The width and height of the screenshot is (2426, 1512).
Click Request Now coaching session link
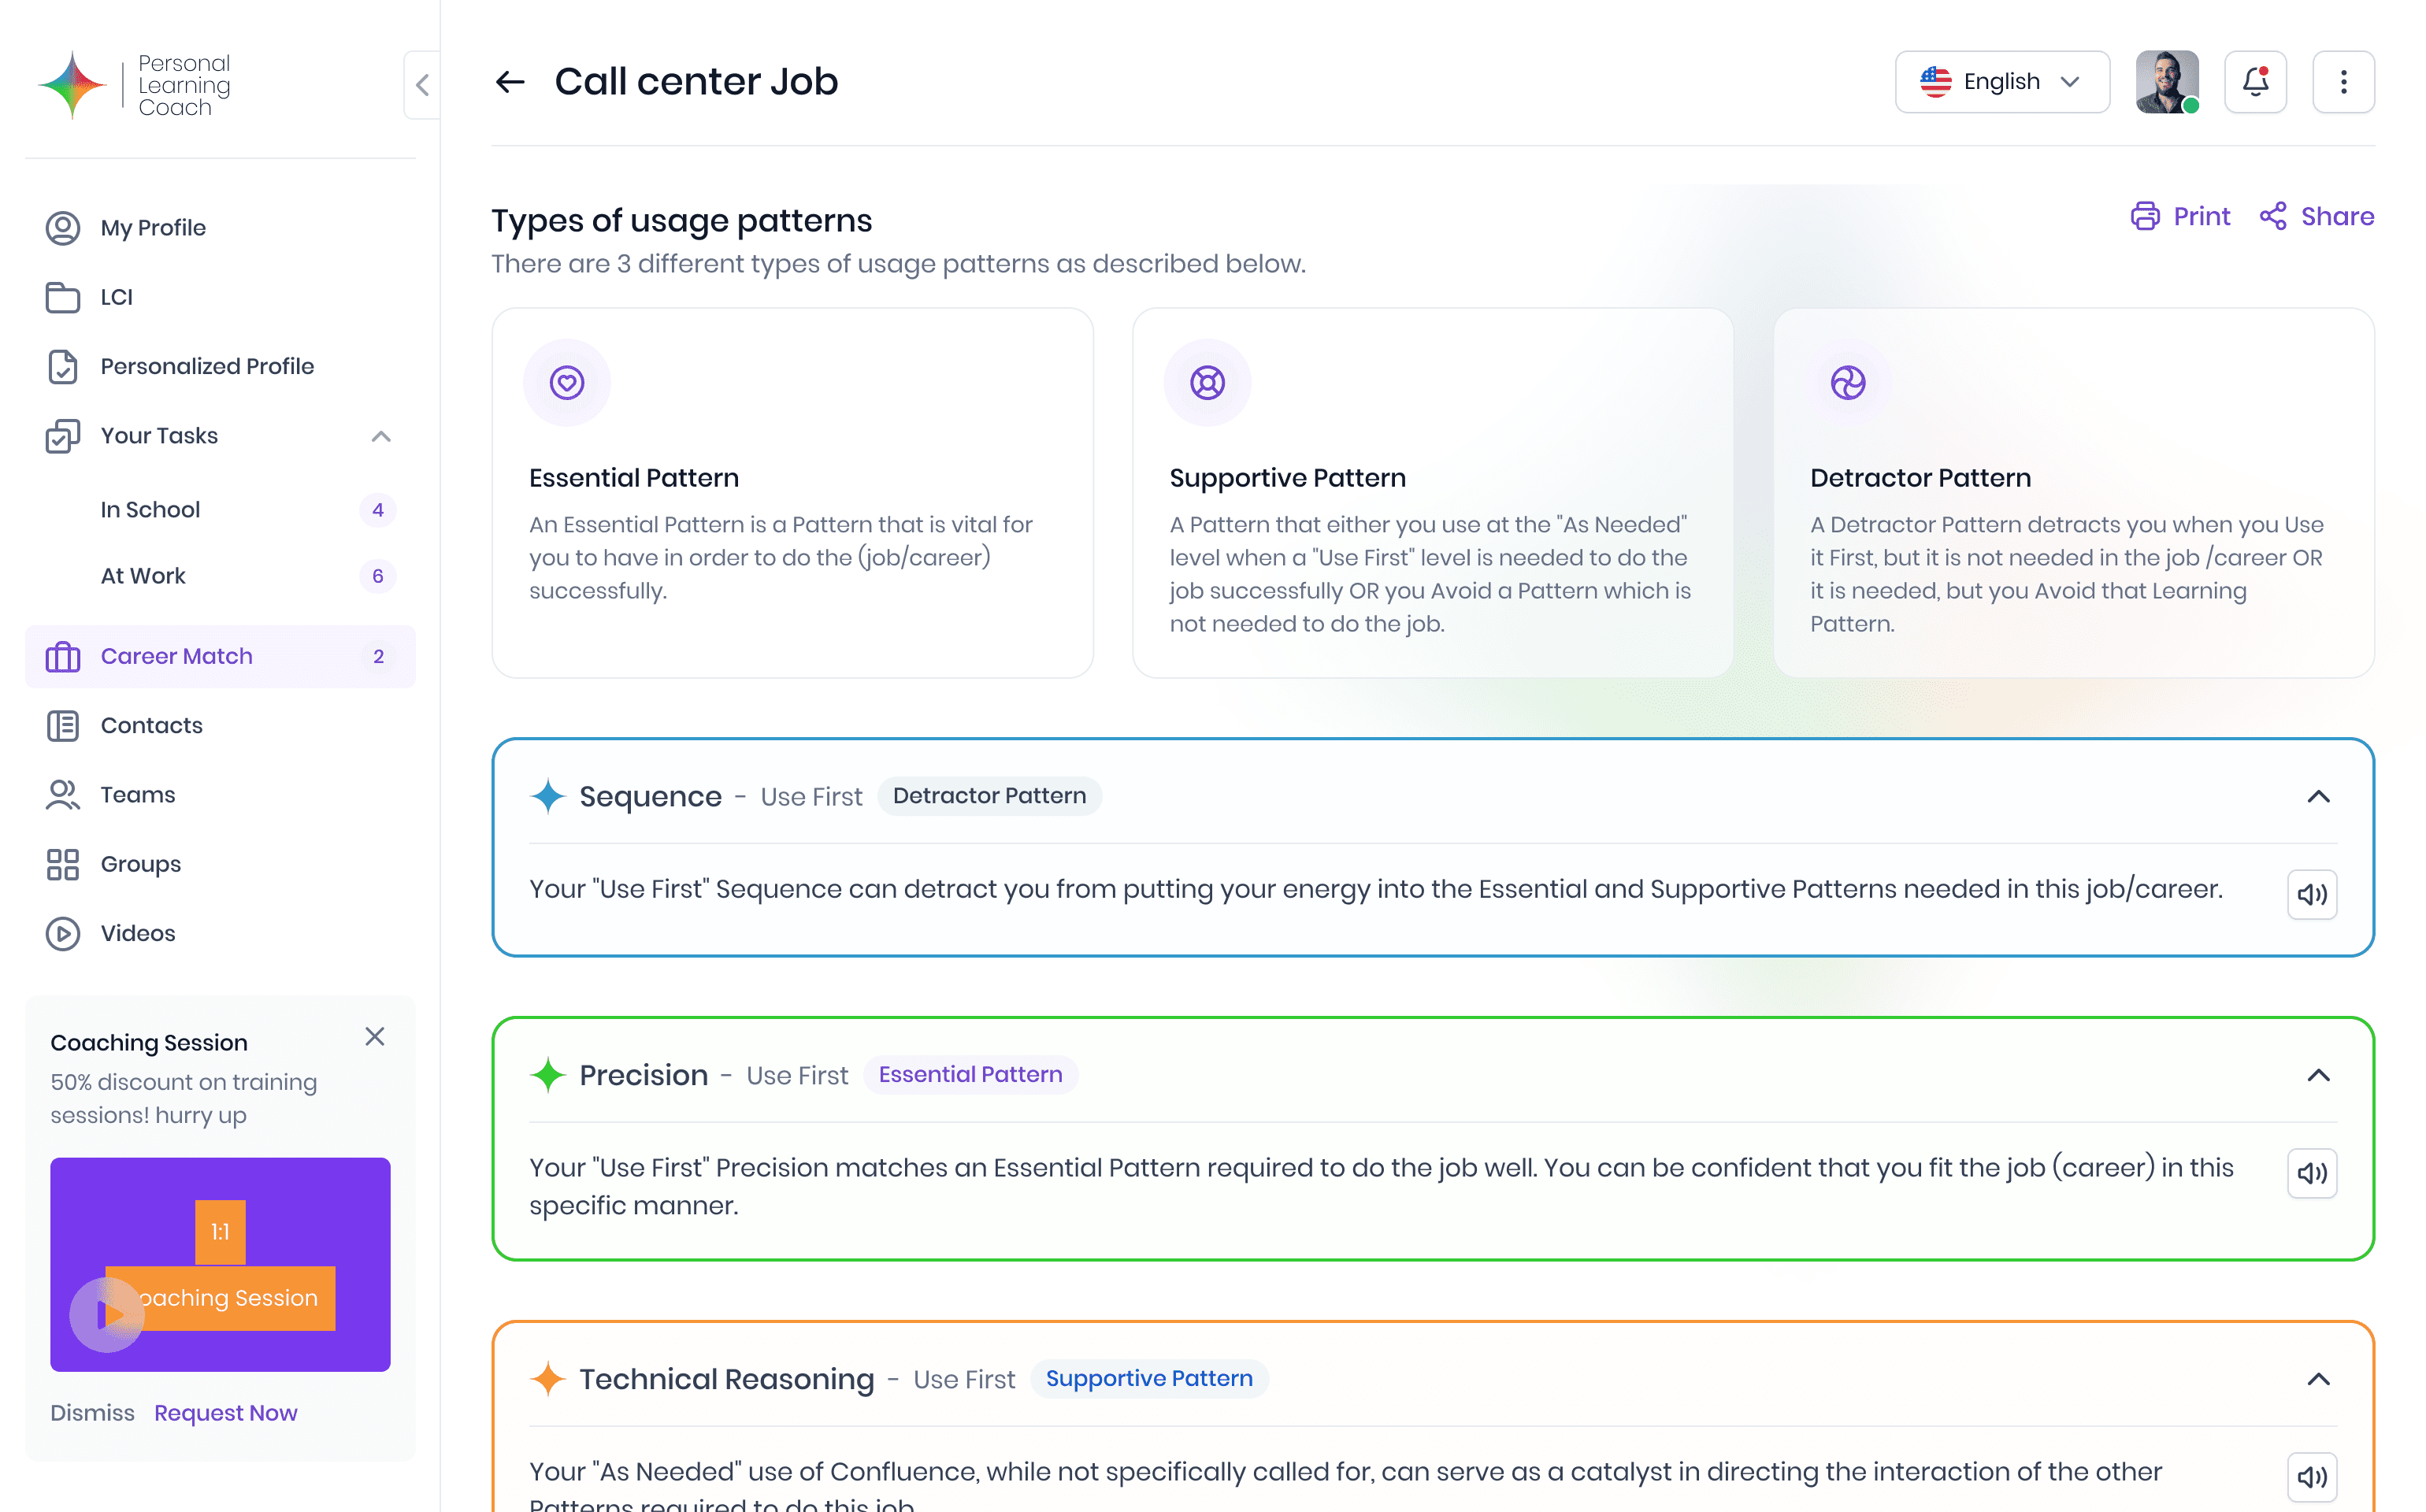click(x=224, y=1413)
